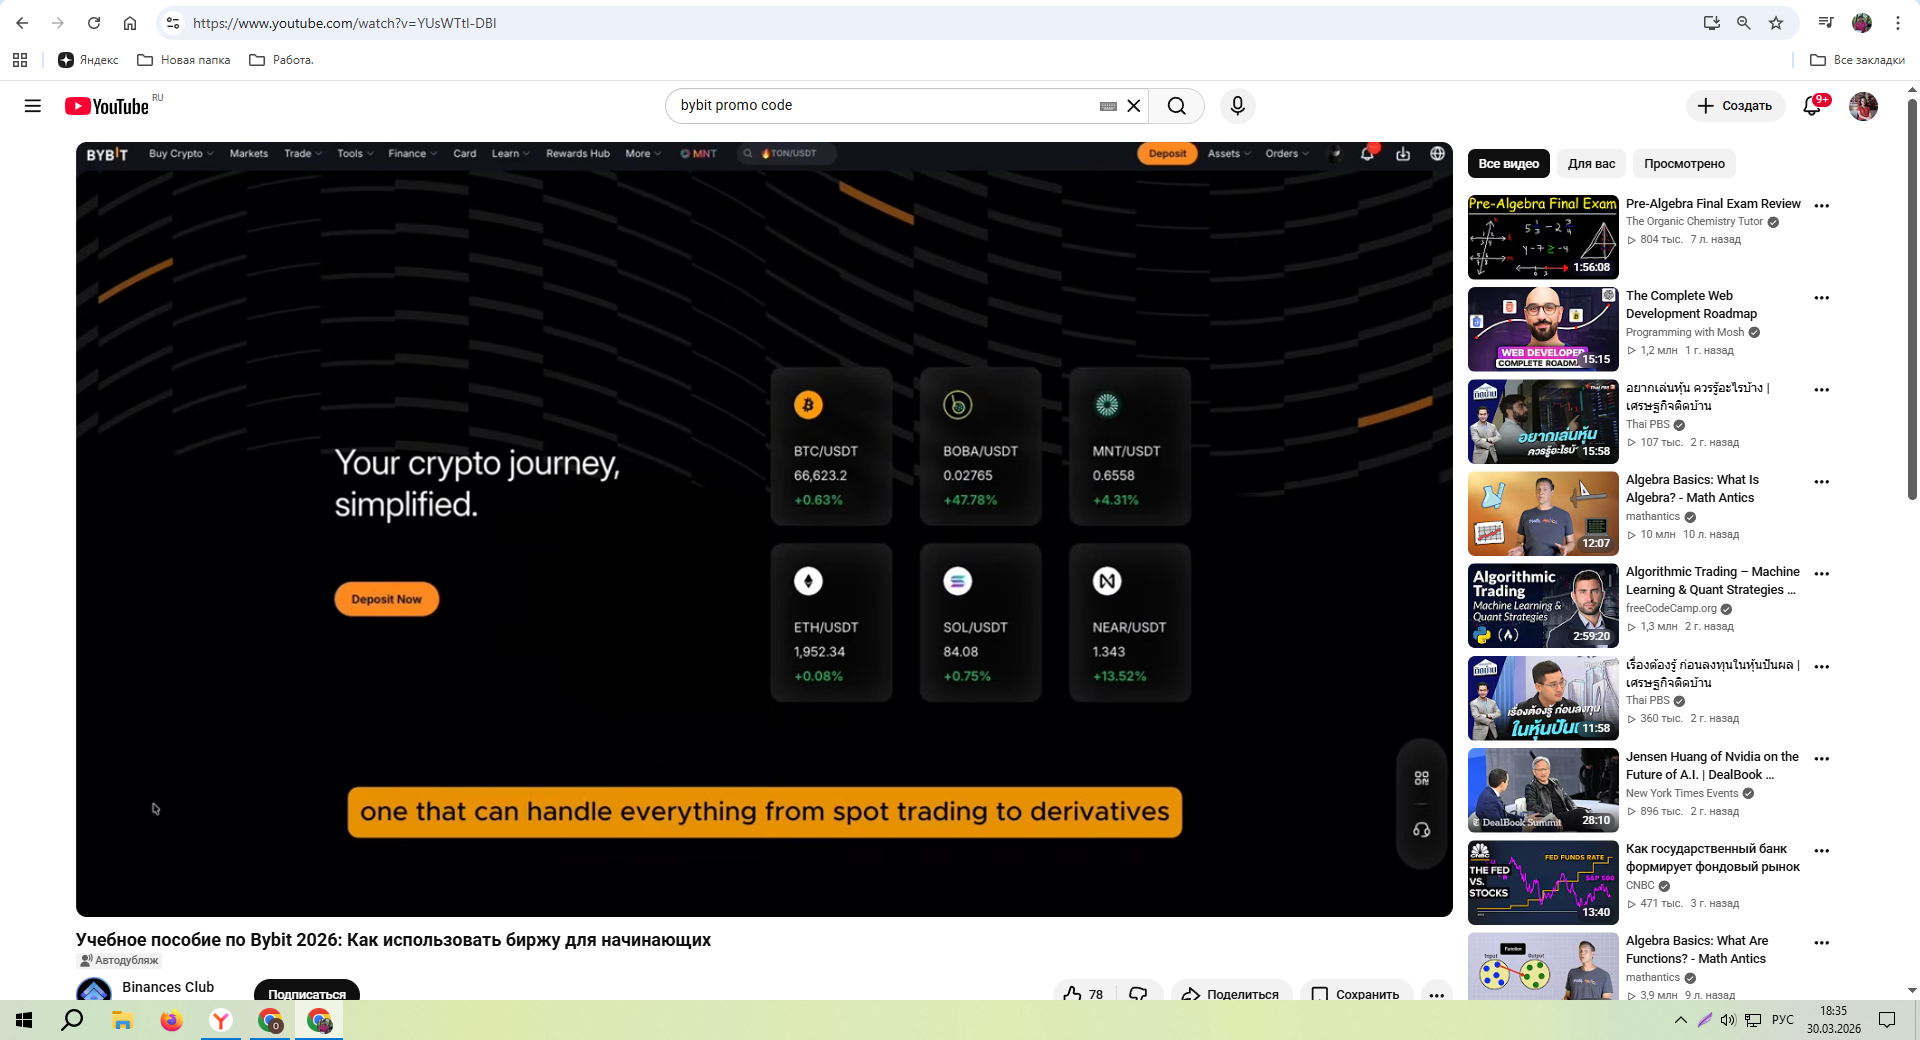Show hidden system tray icons
Screen dimensions: 1920x1040
point(1680,1020)
